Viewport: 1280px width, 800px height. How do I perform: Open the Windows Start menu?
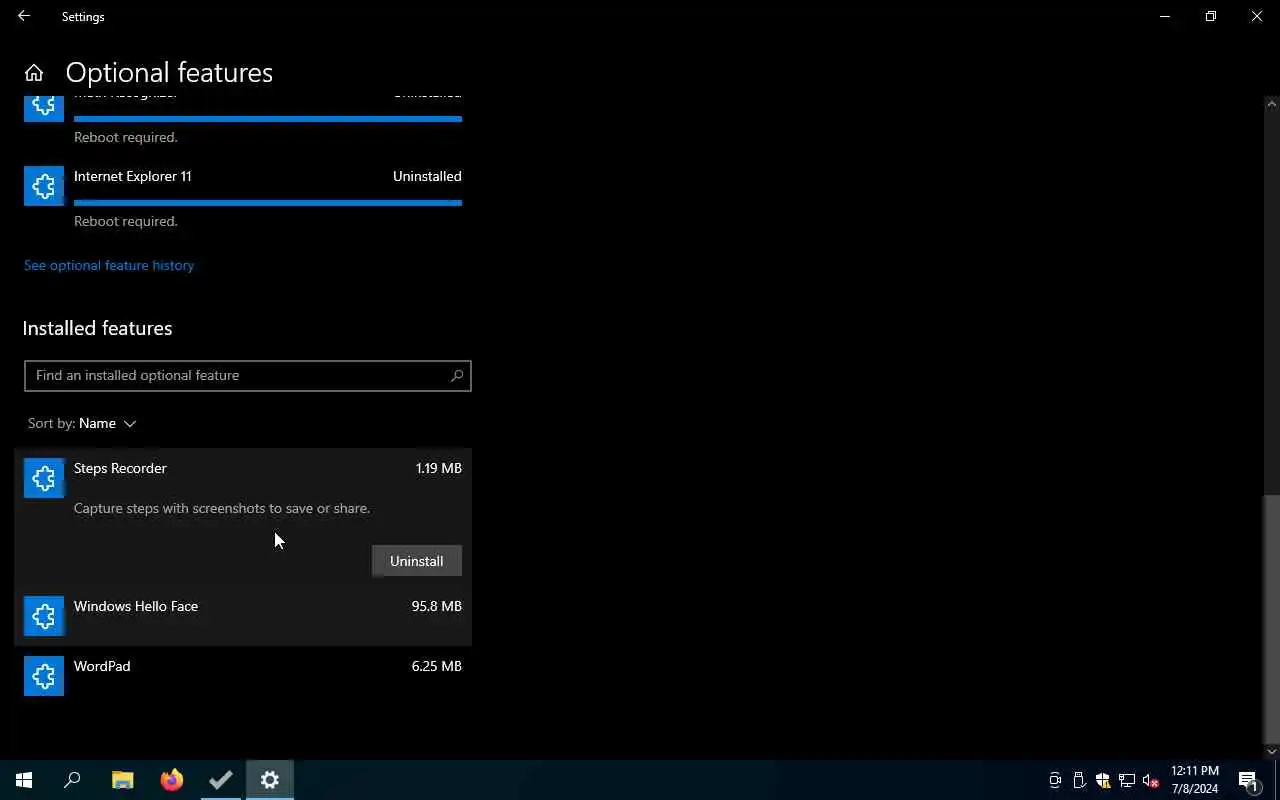coord(24,780)
